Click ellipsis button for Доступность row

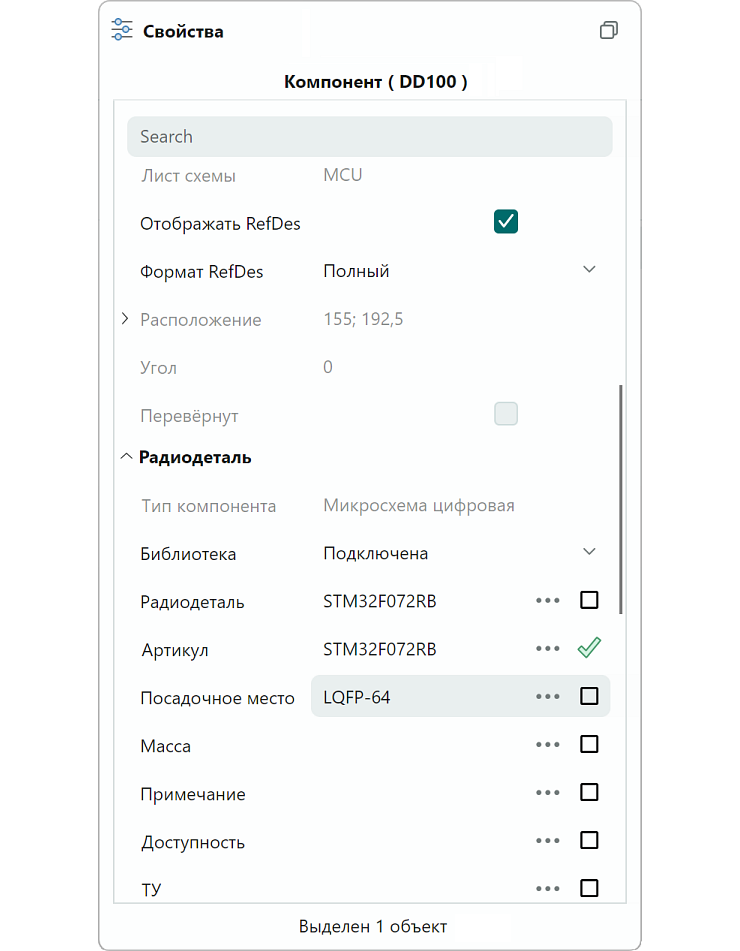click(547, 841)
